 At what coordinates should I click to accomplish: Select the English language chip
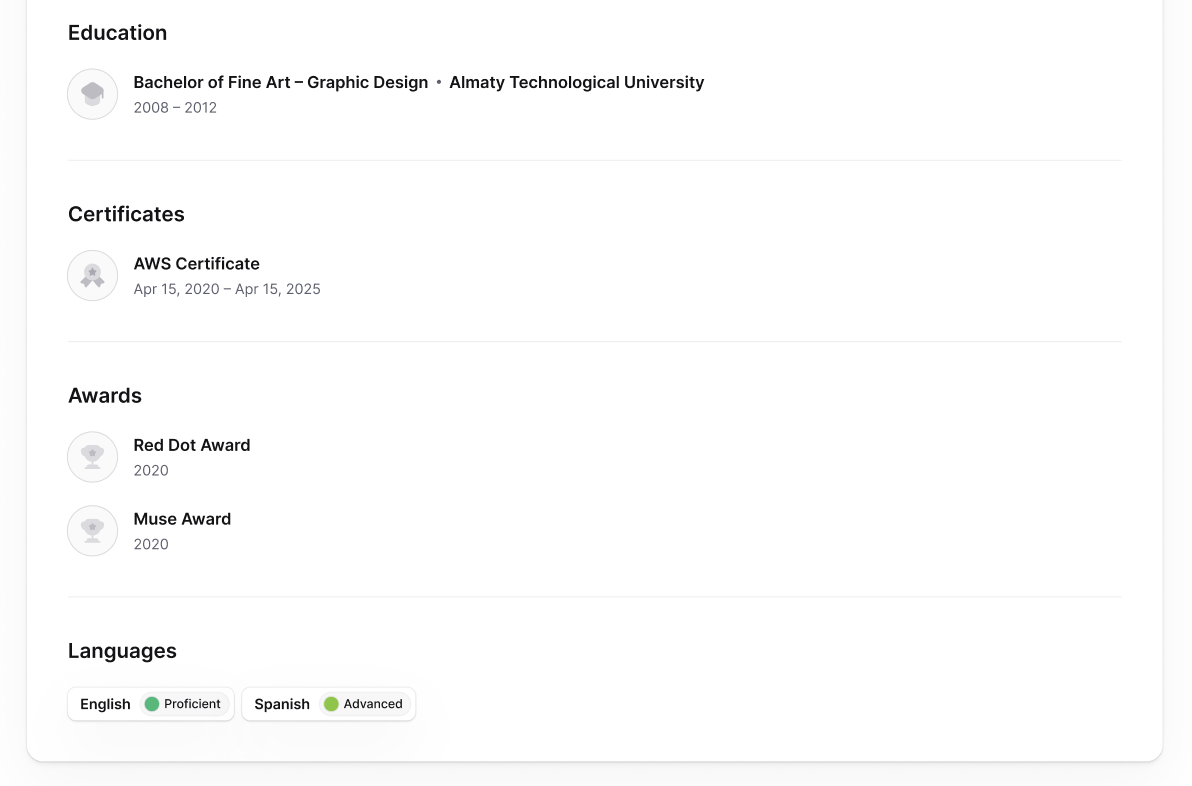pos(105,704)
